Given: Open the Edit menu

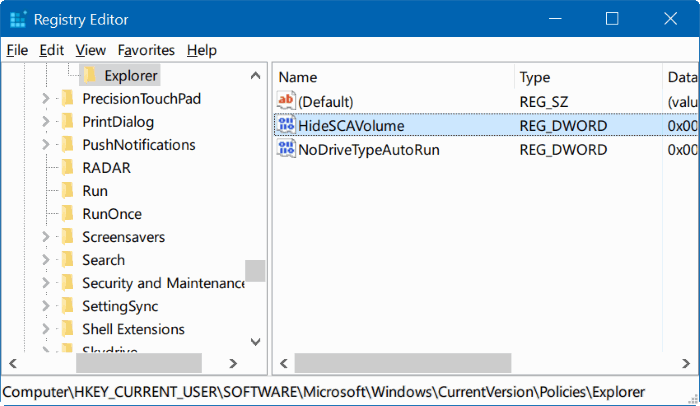Looking at the screenshot, I should (52, 50).
